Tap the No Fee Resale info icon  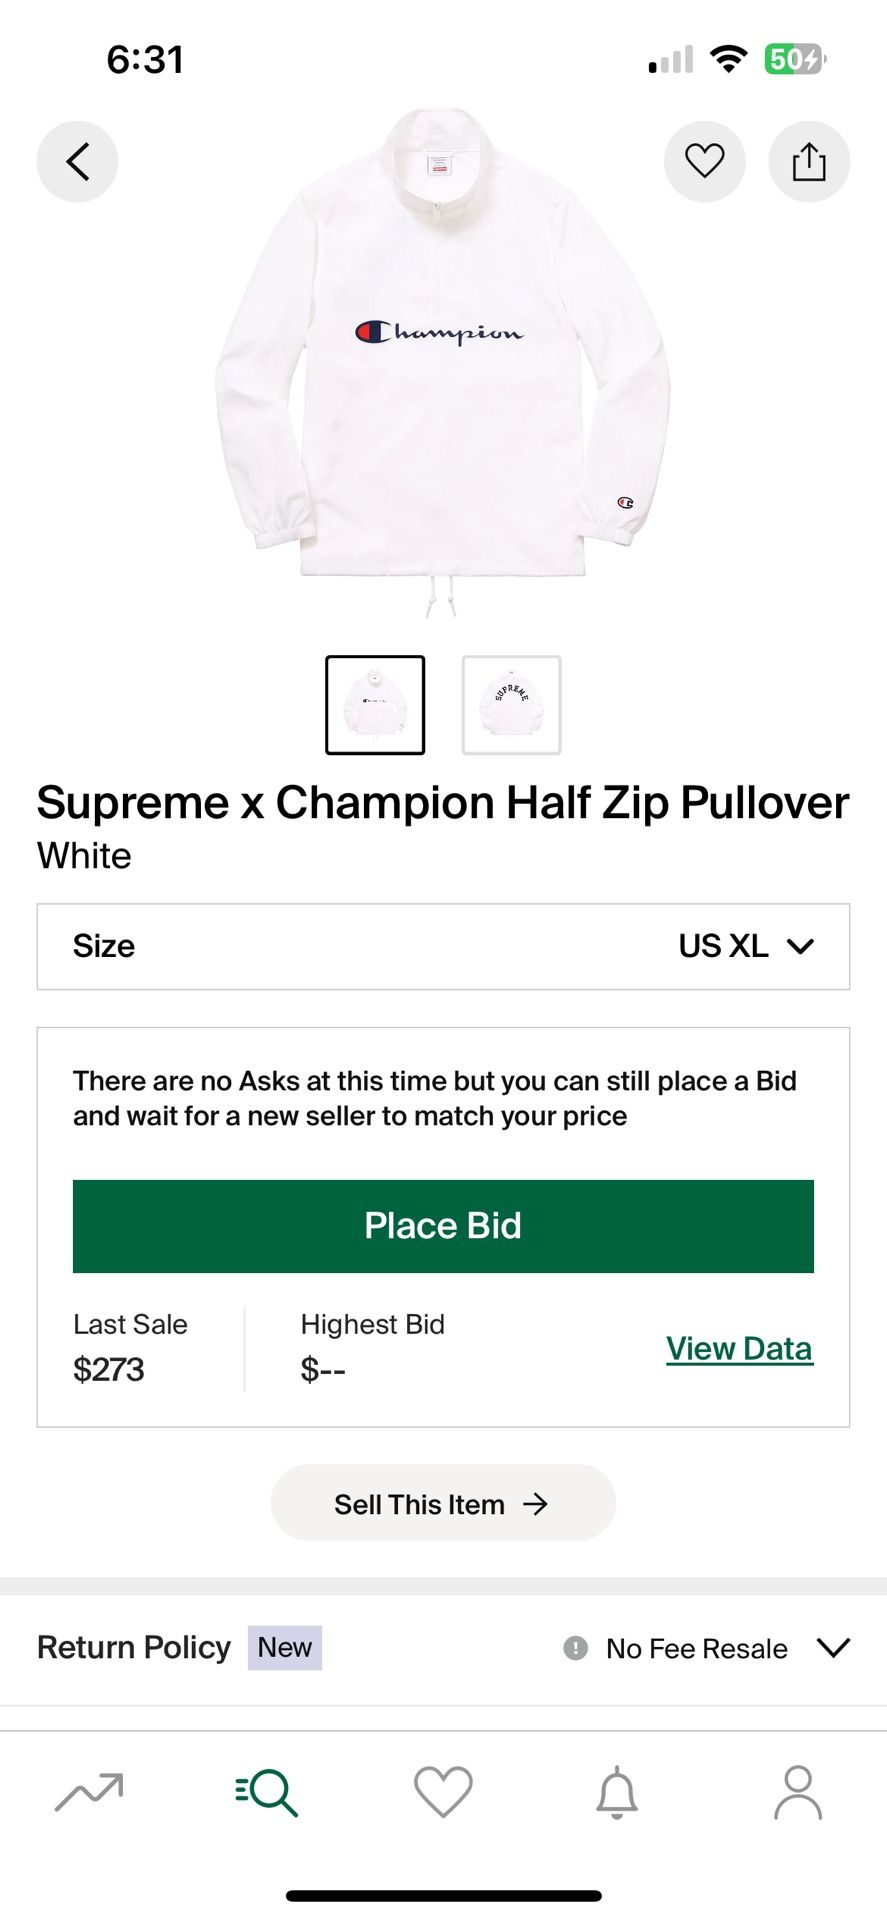coord(575,1648)
